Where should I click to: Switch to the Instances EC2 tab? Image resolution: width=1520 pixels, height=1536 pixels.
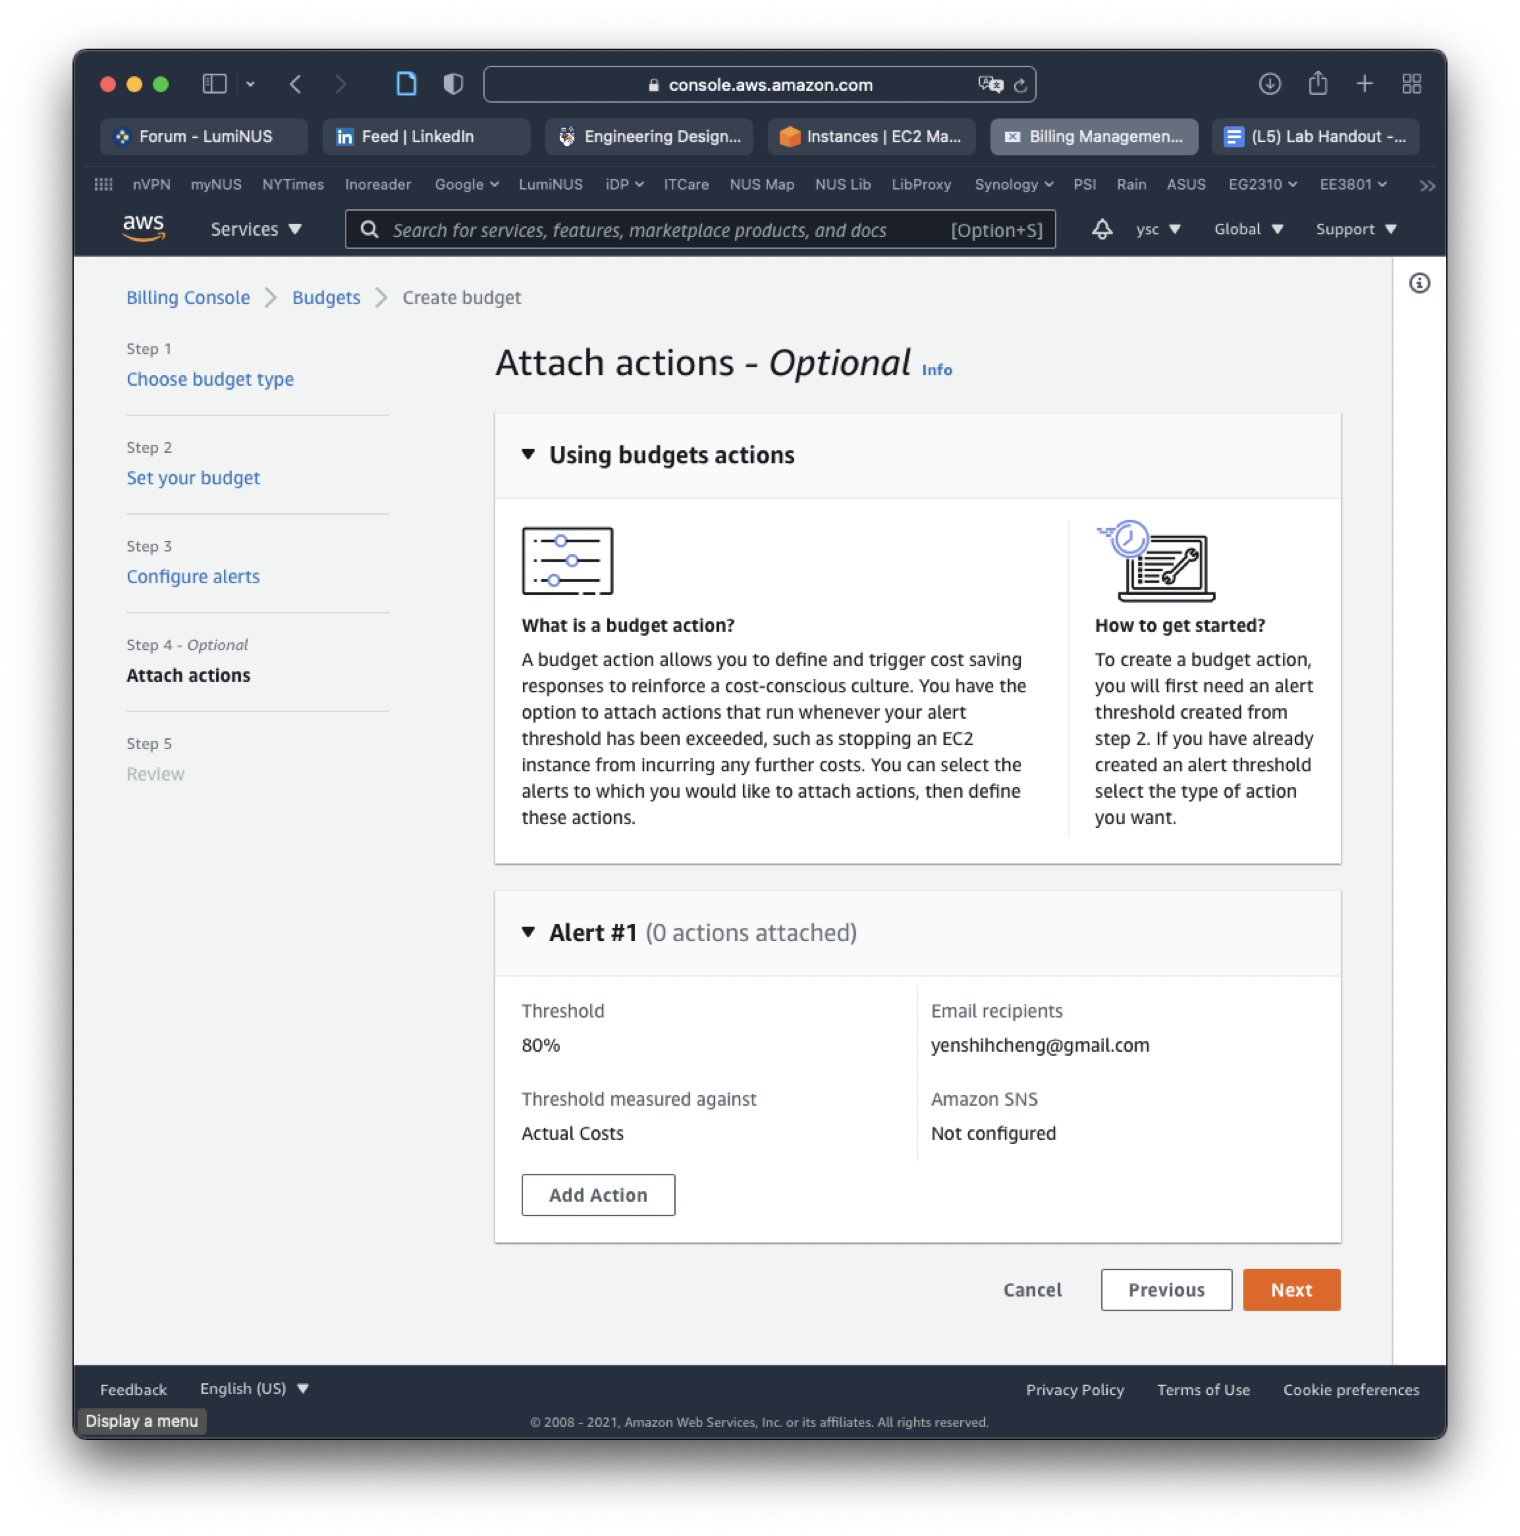point(871,137)
